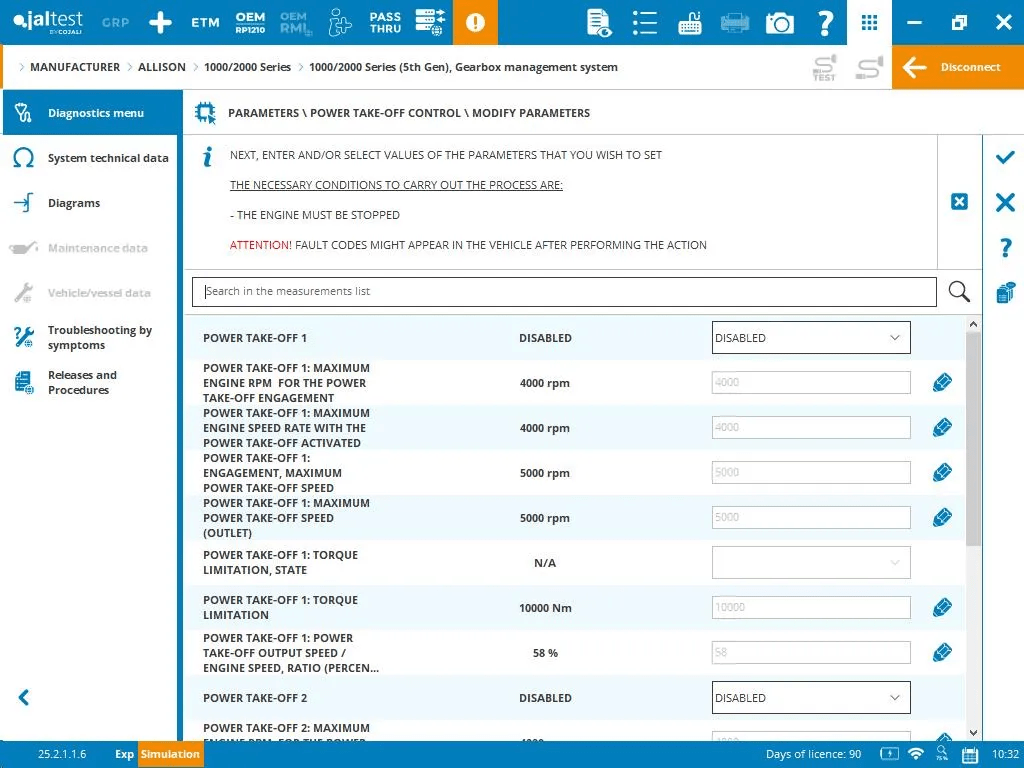
Task: Open the ETM module icon
Action: tap(205, 23)
